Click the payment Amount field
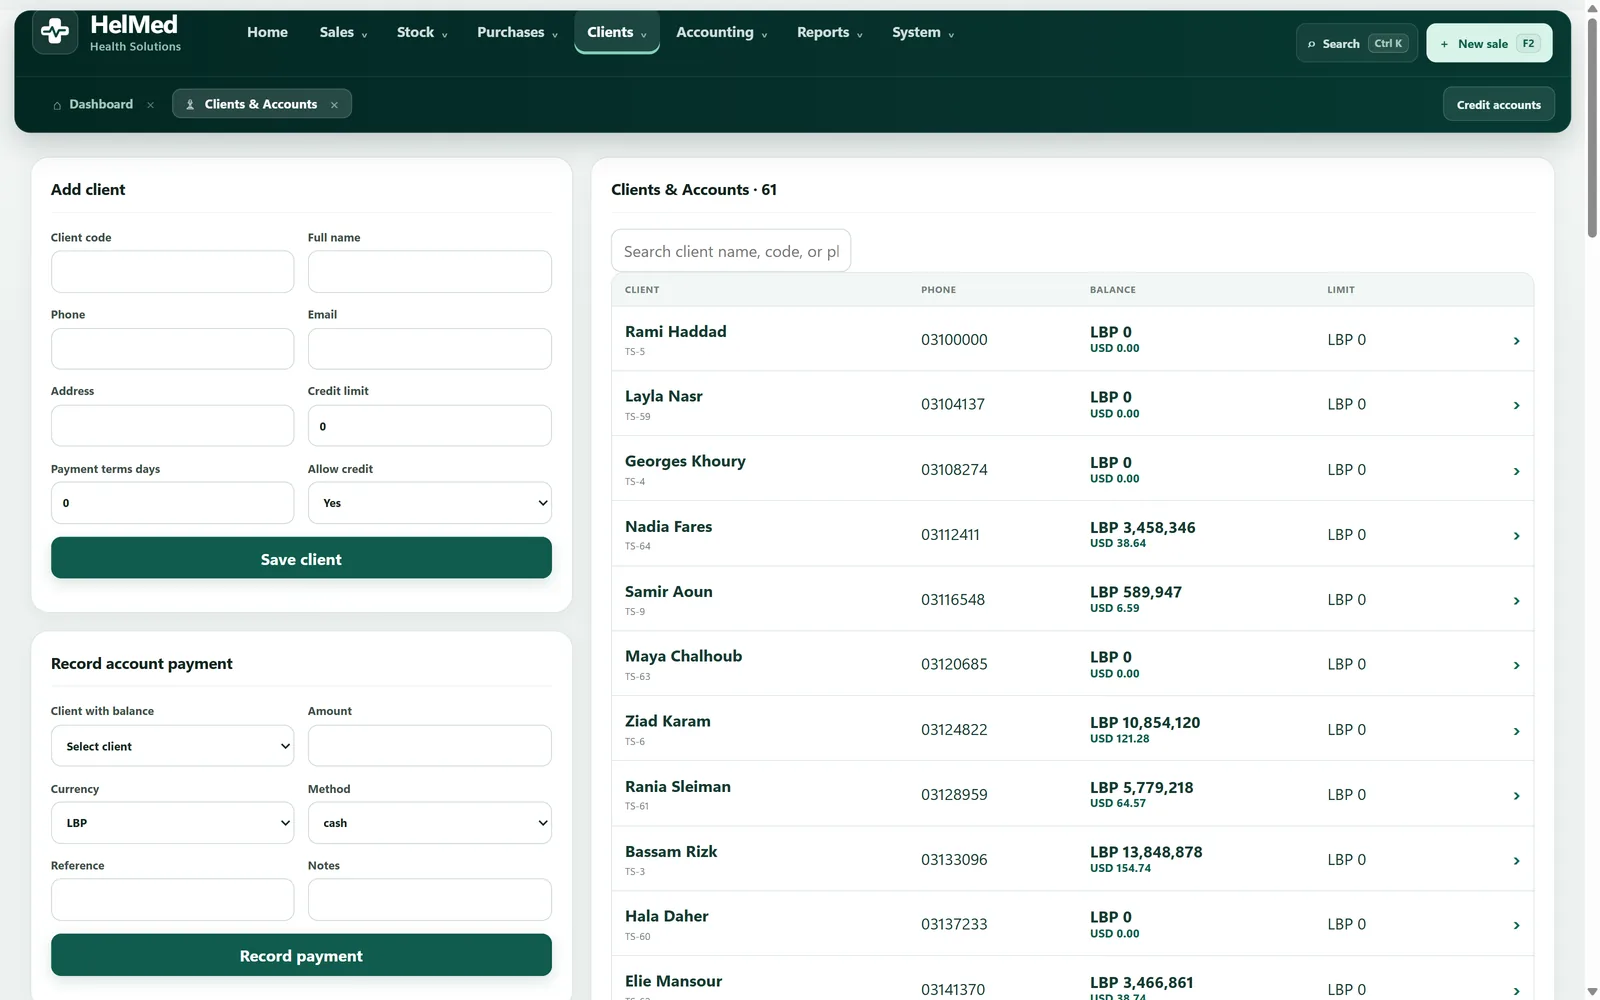This screenshot has width=1600, height=1000. 429,746
